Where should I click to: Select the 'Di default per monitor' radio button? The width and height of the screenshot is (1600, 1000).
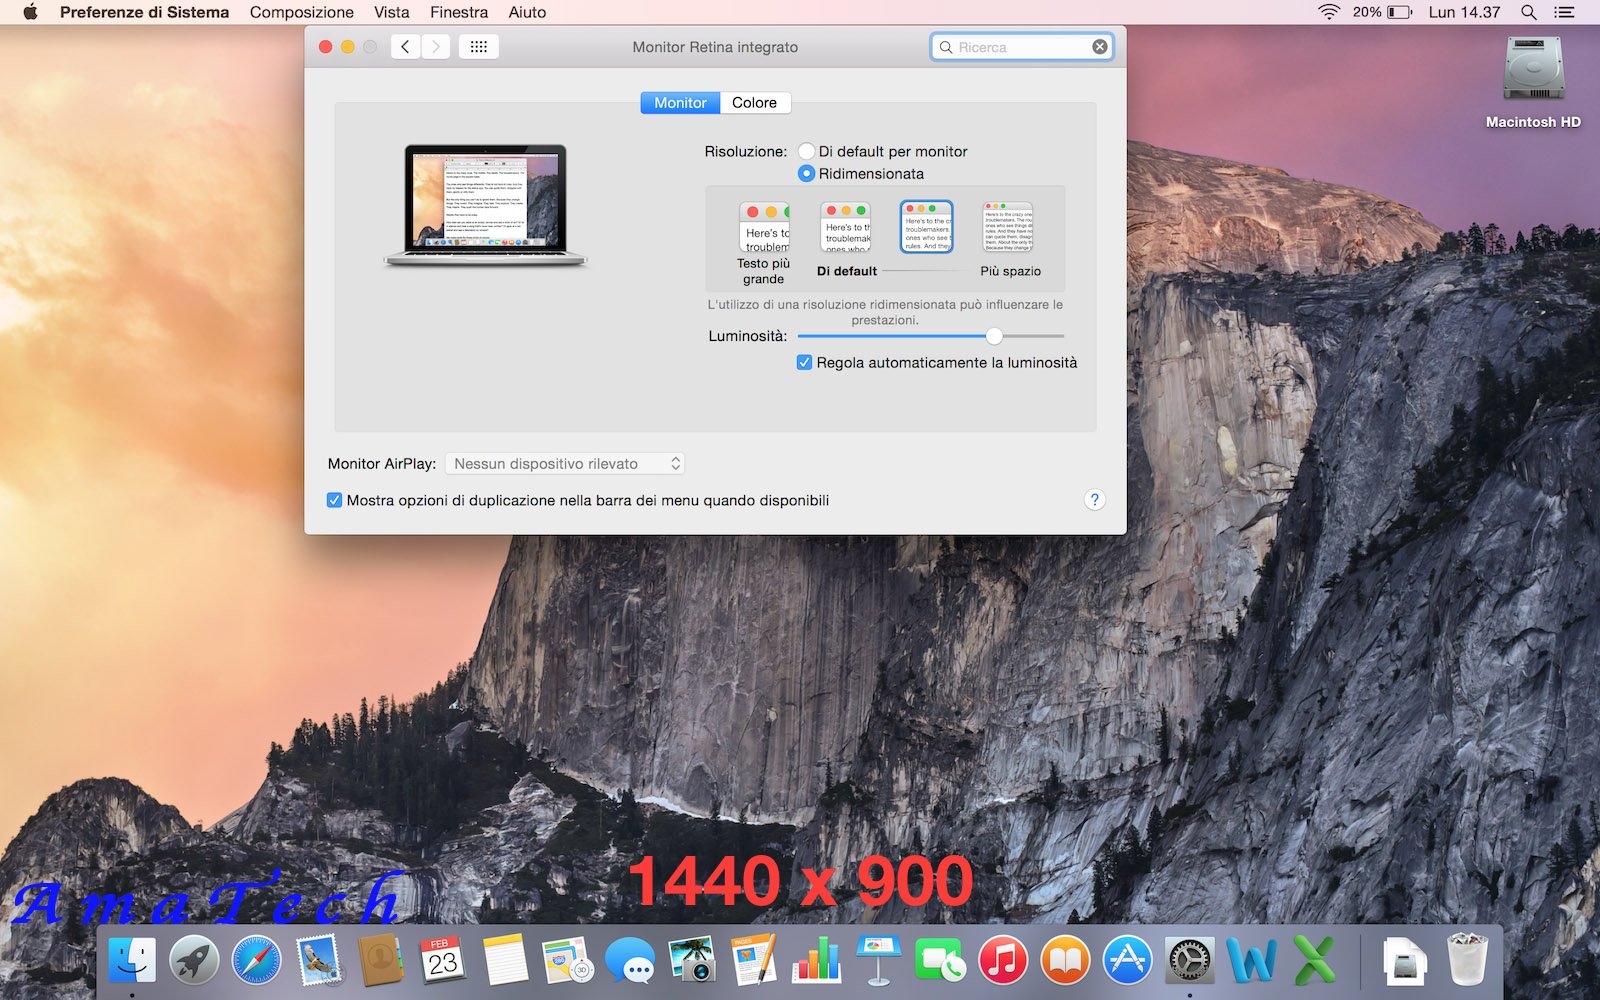pyautogui.click(x=806, y=151)
